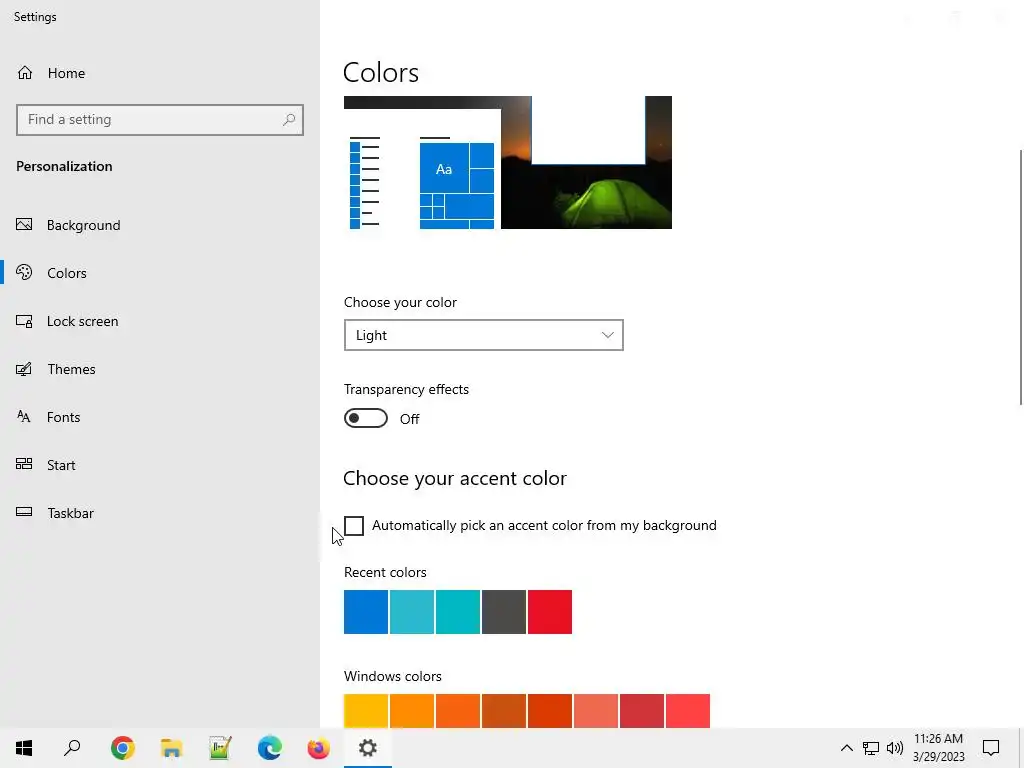The image size is (1024, 768).
Task: Click the Home house icon in the sidebar
Action: [25, 72]
